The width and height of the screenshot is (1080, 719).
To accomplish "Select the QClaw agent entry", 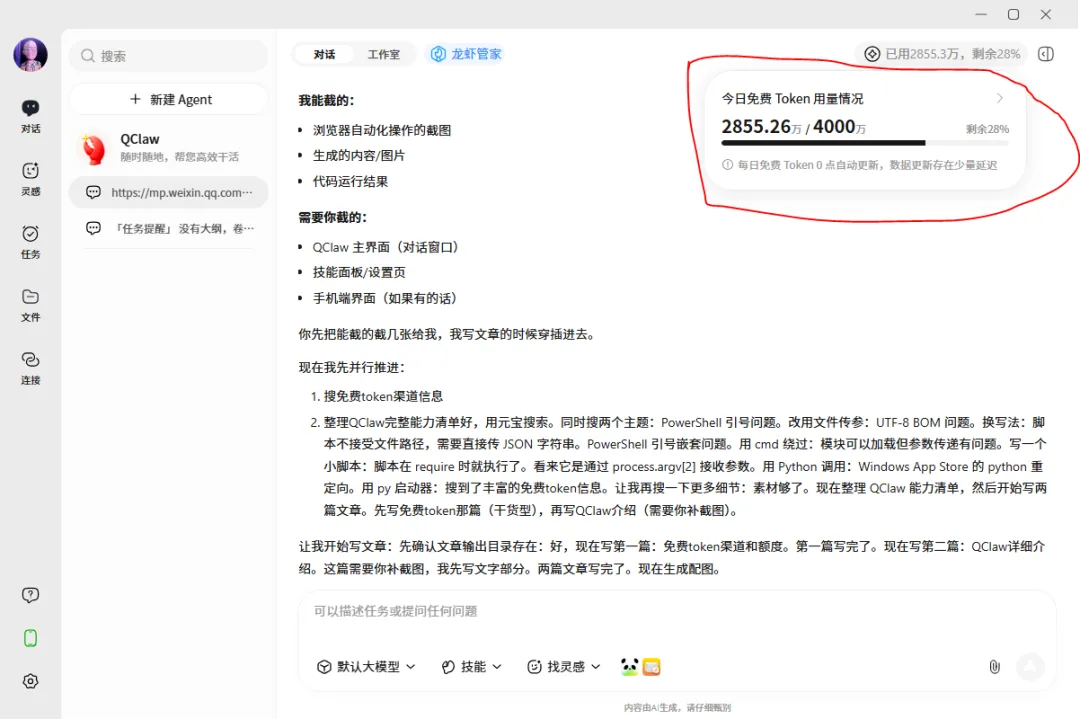I will pos(169,147).
